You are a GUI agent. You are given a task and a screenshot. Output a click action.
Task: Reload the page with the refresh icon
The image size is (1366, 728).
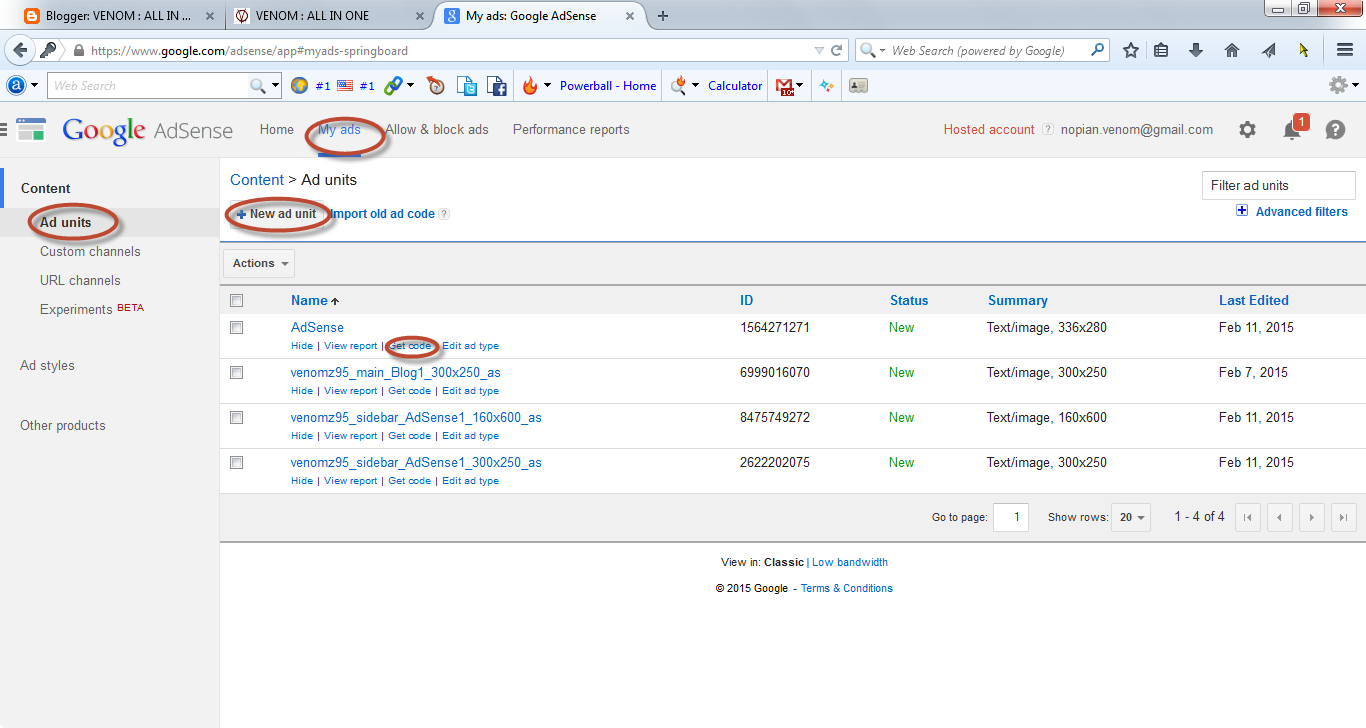pyautogui.click(x=837, y=50)
